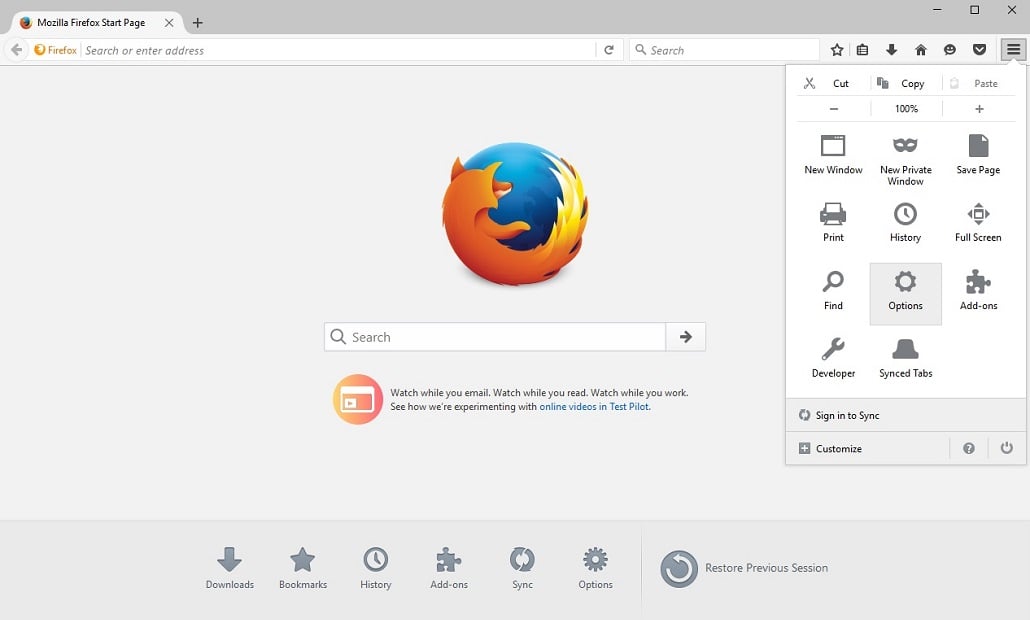Image resolution: width=1030 pixels, height=620 pixels.
Task: Click Sign in to Sync
Action: 906,415
